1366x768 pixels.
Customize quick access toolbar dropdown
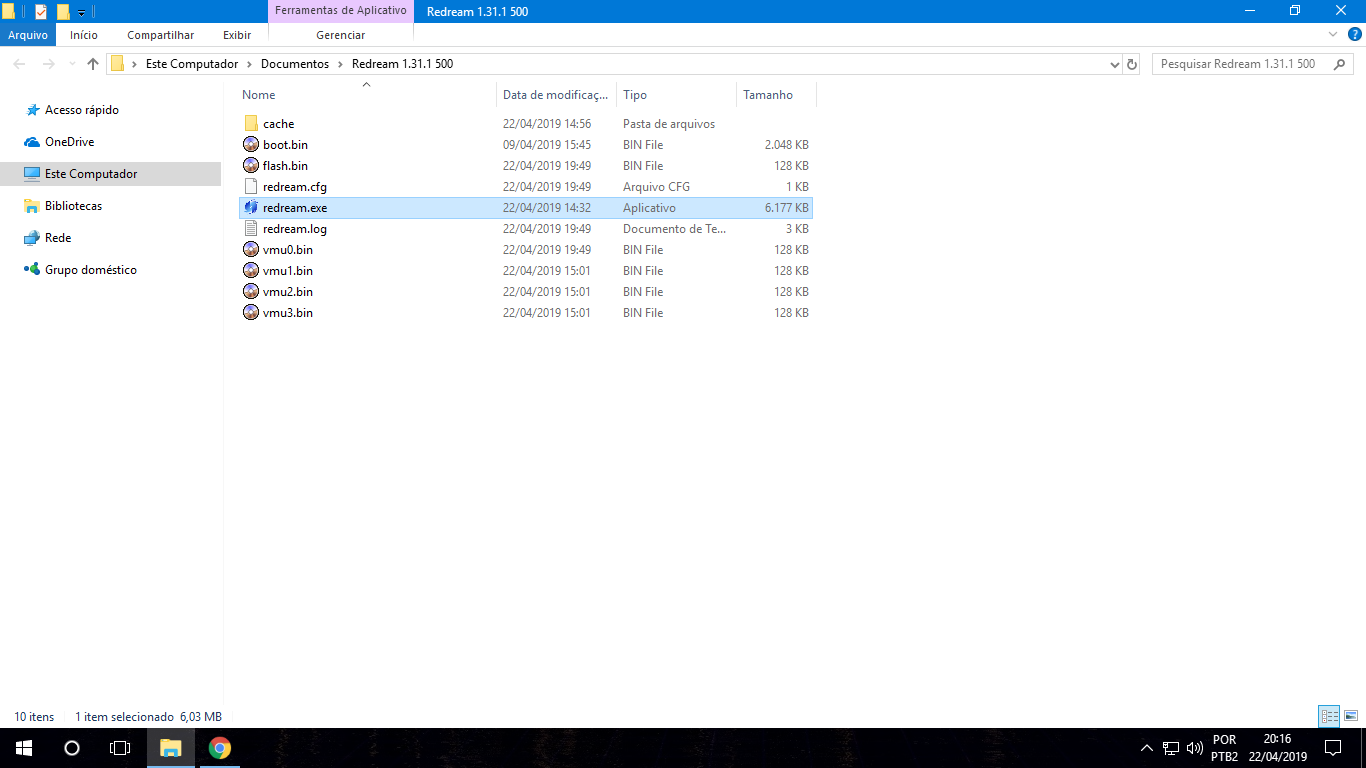click(81, 13)
